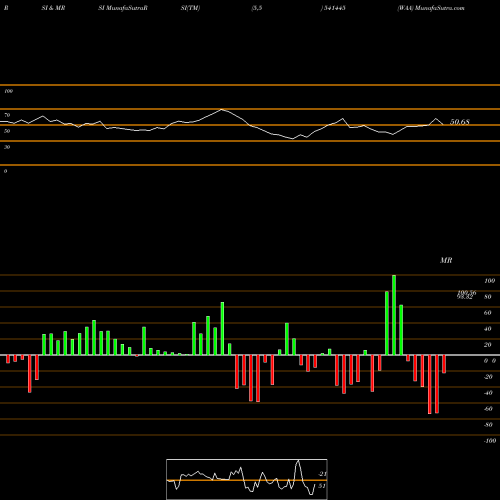Click the MR axis label 100 on right
Image resolution: width=500 pixels, height=500 pixels.
tap(489, 281)
